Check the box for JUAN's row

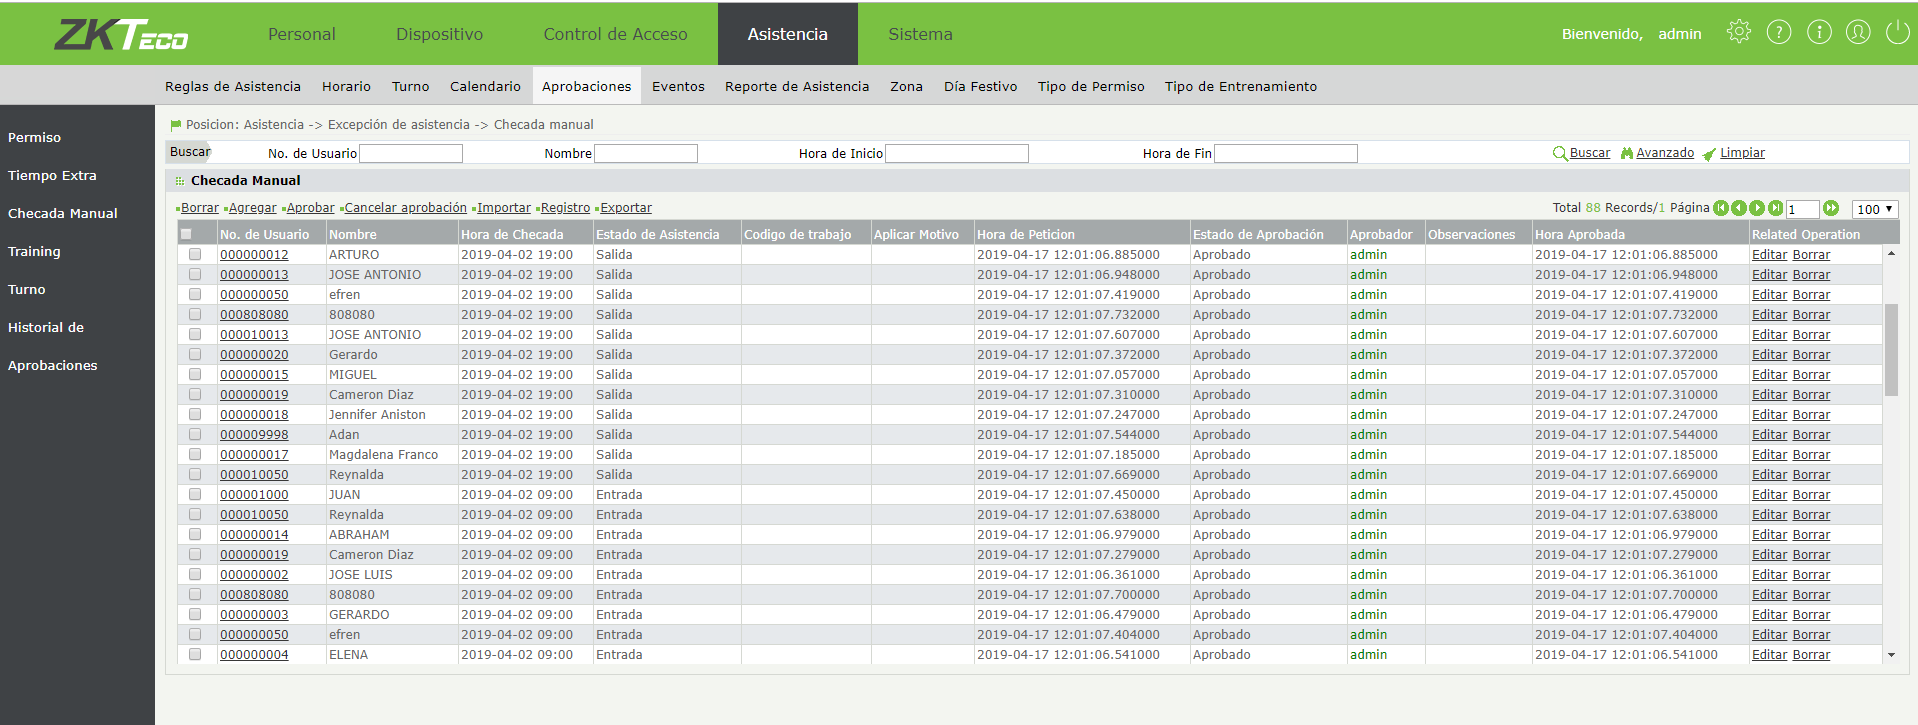click(195, 494)
